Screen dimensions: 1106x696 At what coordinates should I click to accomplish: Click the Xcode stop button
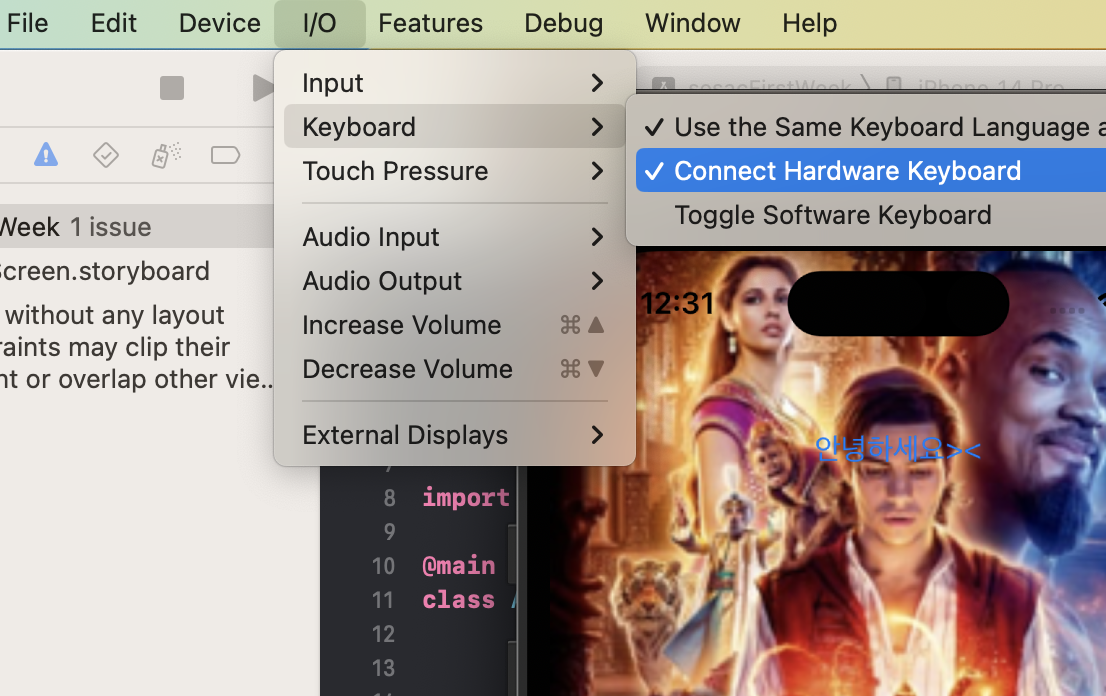pos(171,88)
